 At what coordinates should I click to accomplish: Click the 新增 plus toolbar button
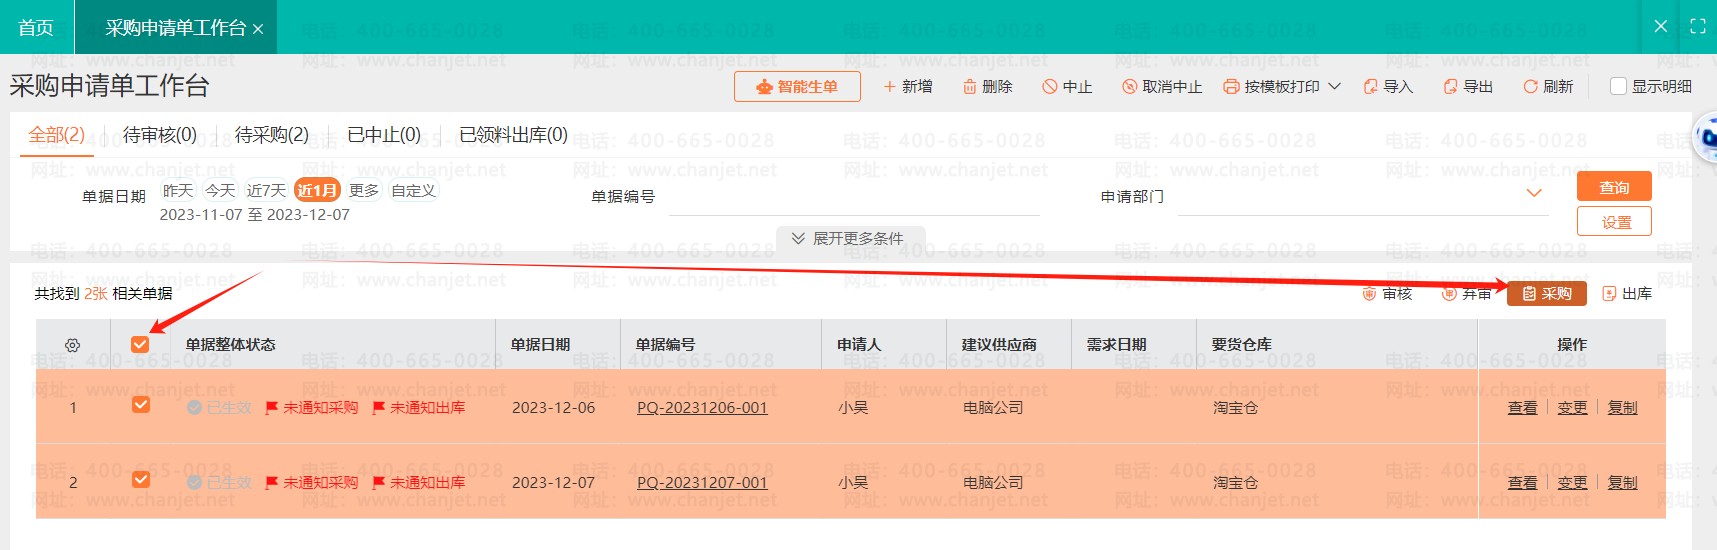pos(907,87)
